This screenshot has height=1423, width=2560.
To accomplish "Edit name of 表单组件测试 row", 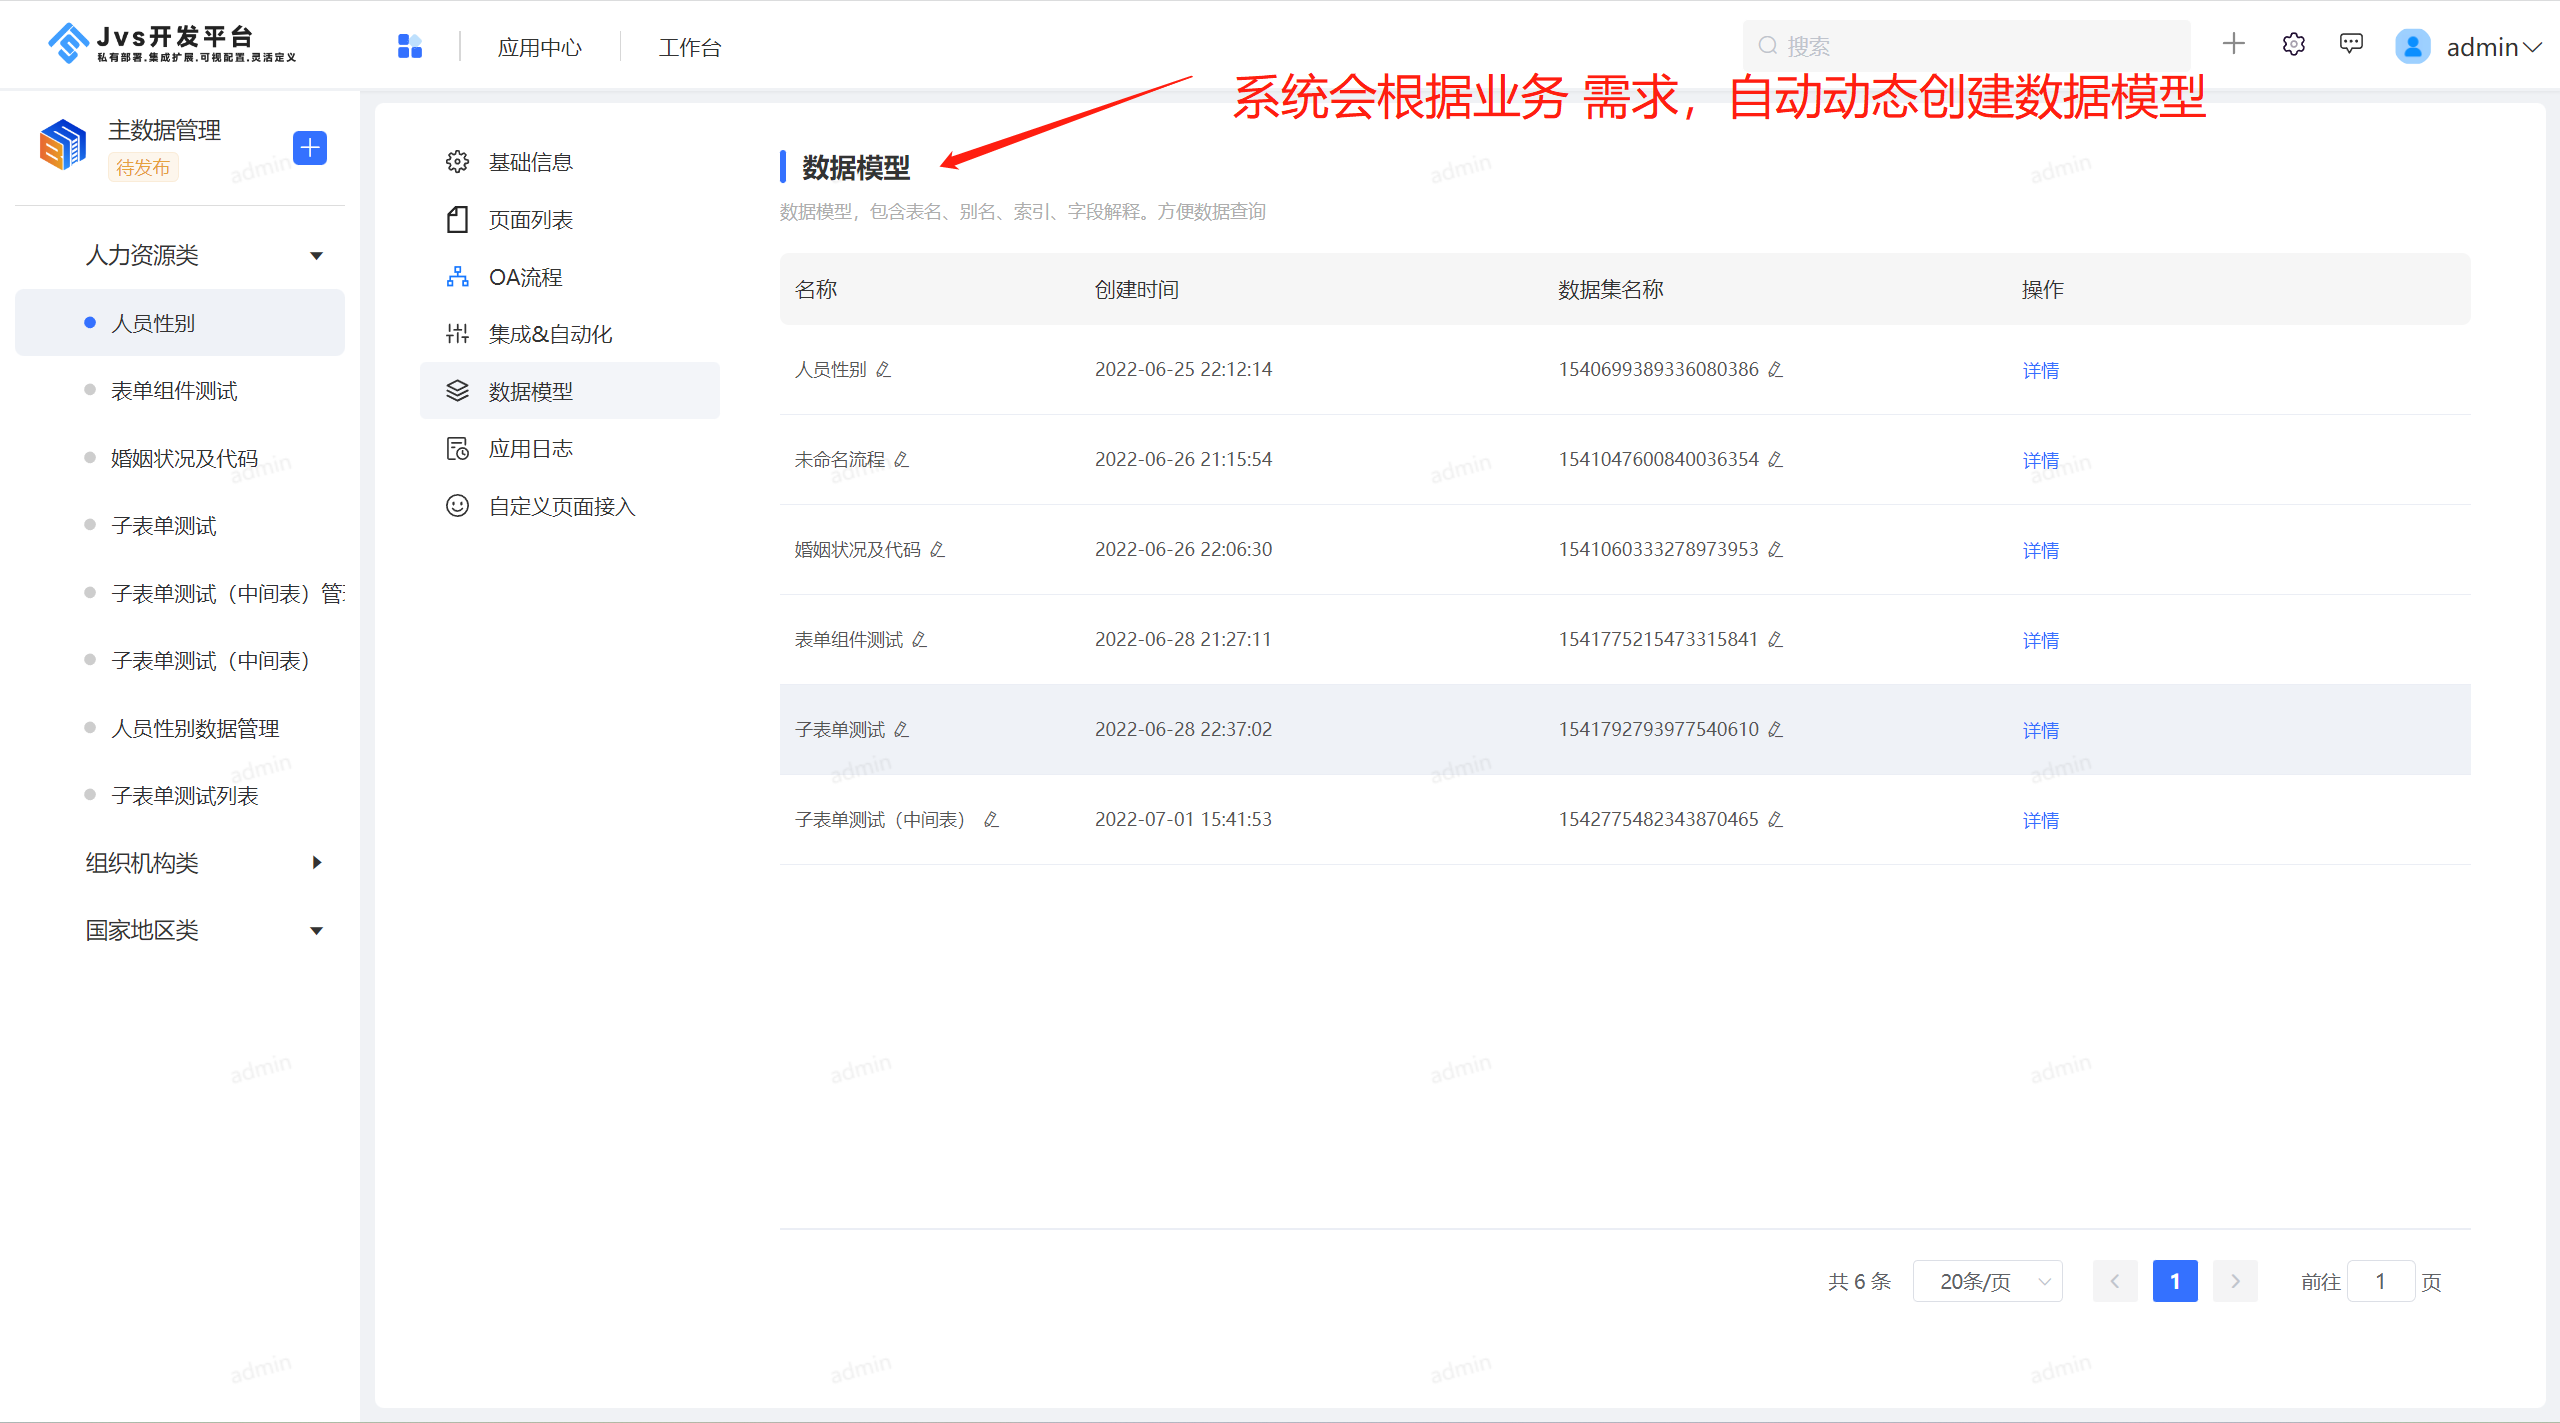I will 919,640.
